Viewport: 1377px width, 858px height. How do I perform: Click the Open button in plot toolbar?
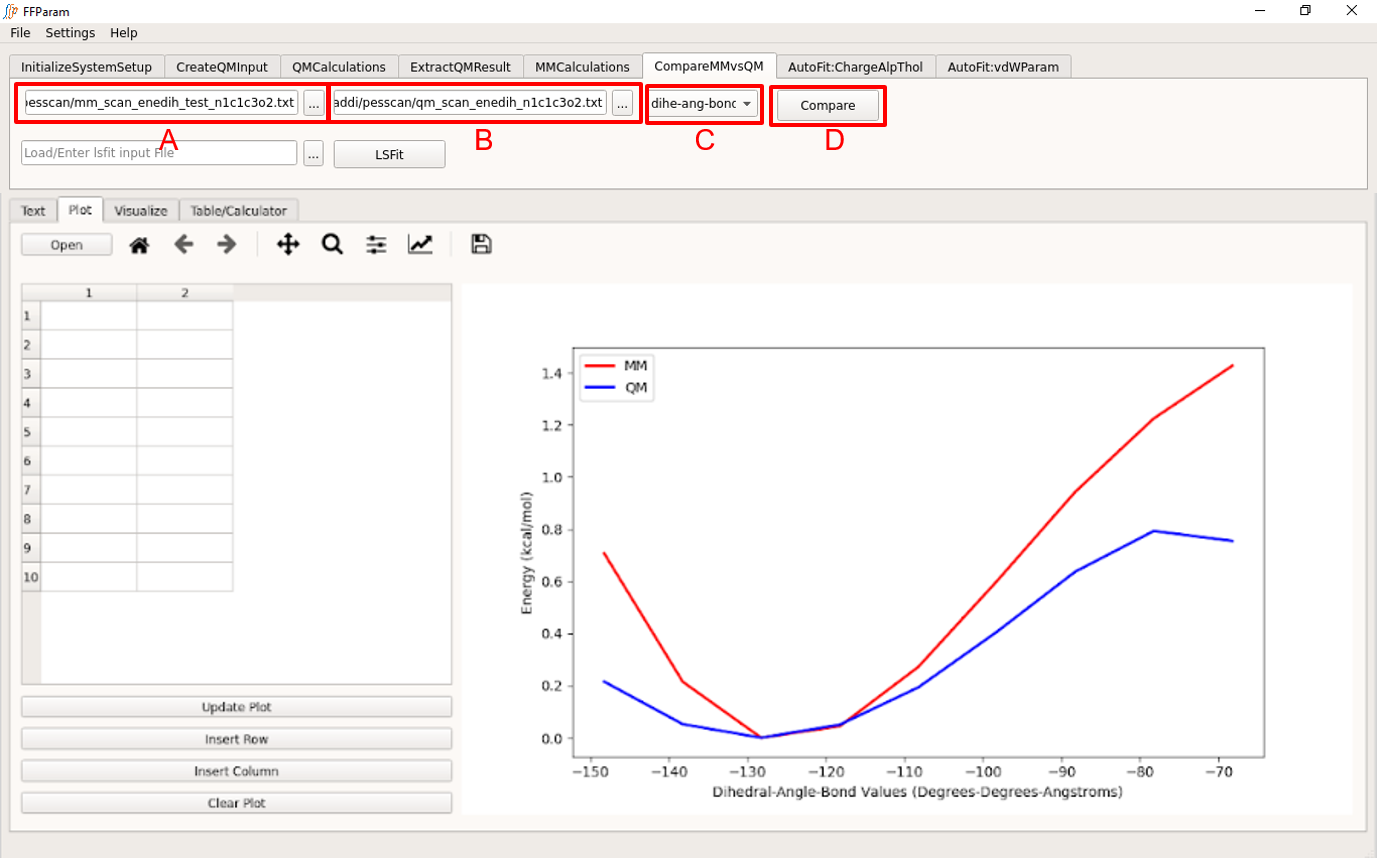coord(66,245)
